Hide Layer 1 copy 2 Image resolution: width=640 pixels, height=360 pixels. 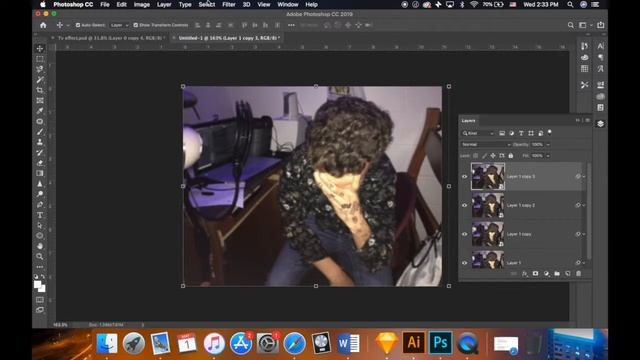tap(464, 205)
